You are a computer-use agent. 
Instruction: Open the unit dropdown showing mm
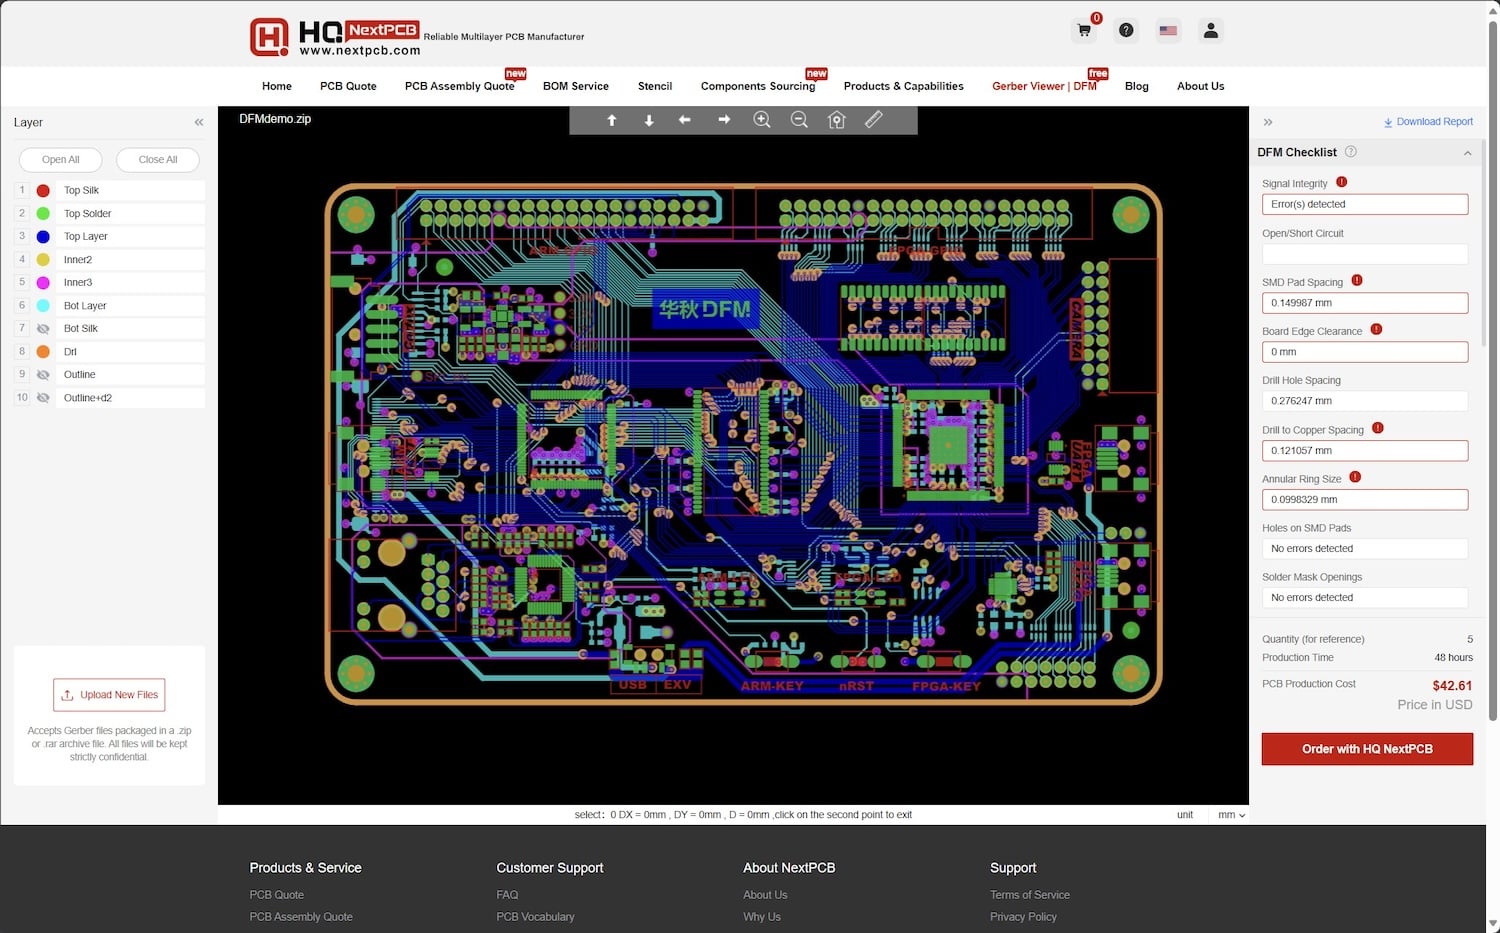[x=1231, y=814]
